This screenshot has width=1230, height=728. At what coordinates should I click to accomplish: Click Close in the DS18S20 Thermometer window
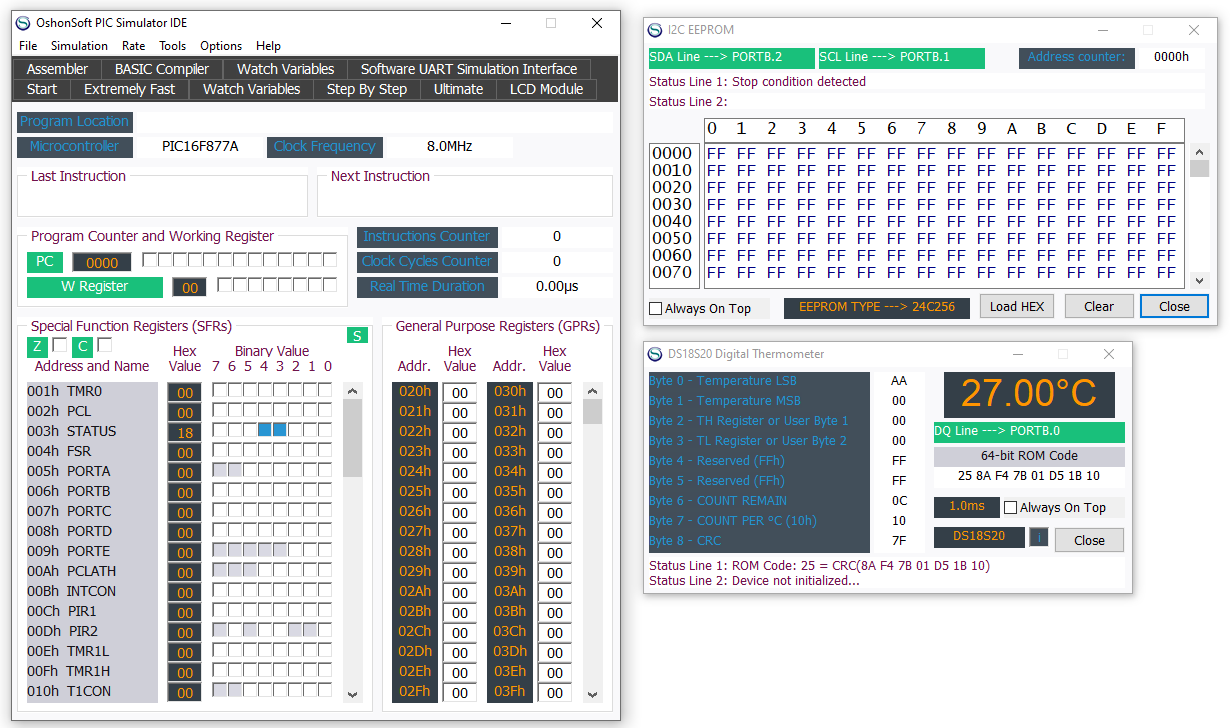coord(1089,540)
